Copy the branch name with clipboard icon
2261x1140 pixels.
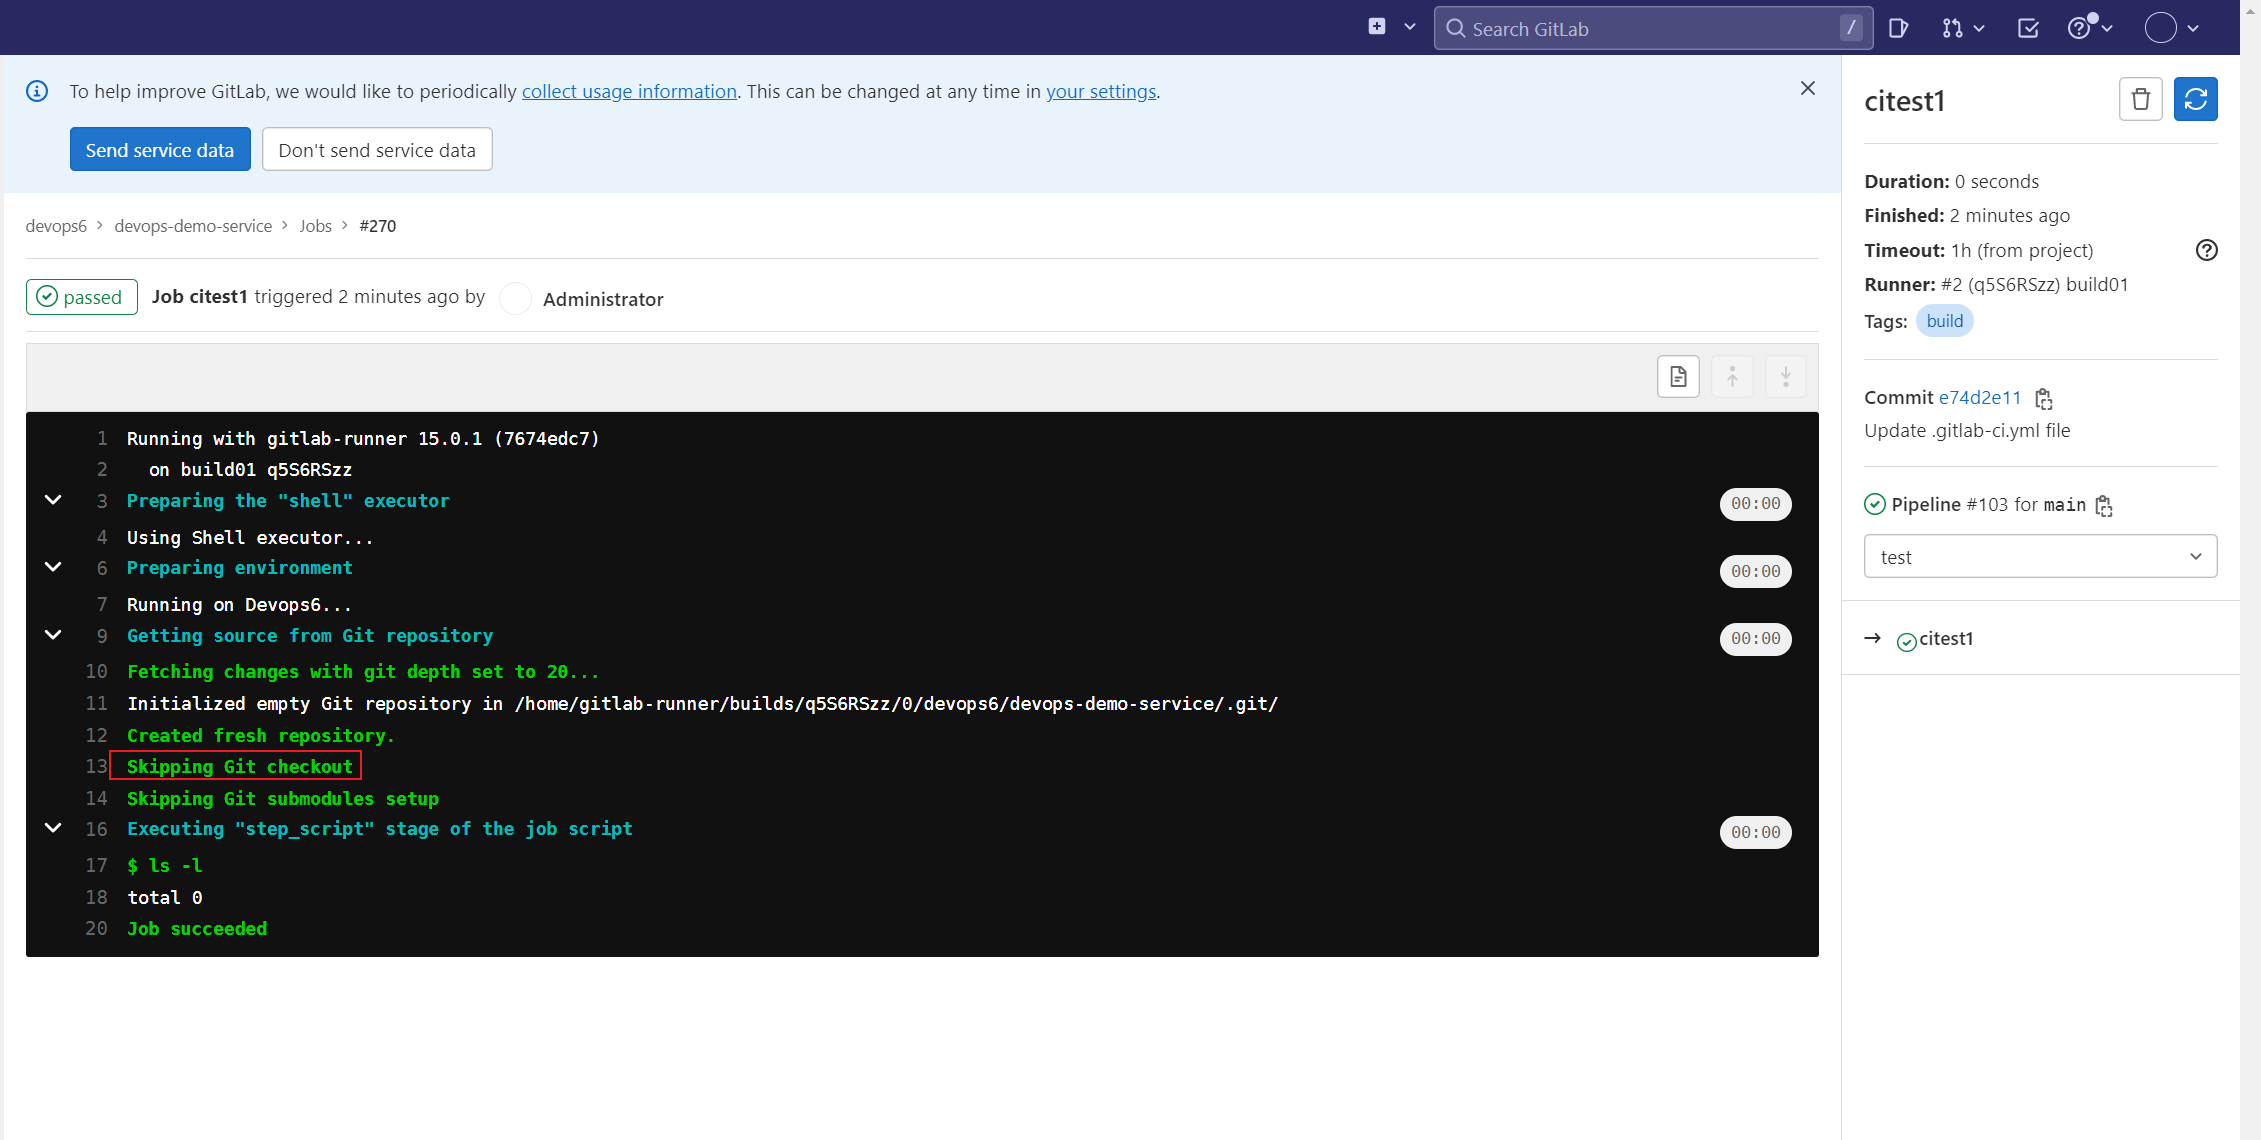2104,506
